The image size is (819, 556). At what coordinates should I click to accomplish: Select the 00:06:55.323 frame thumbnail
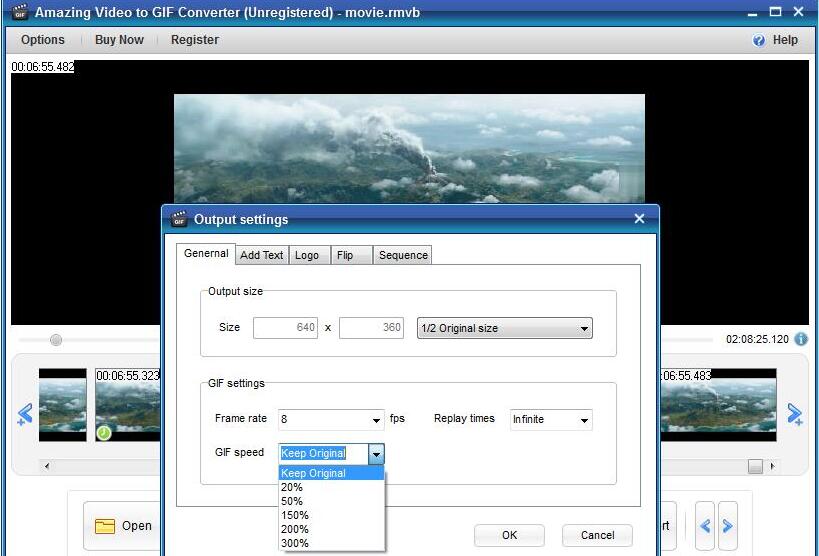point(128,405)
